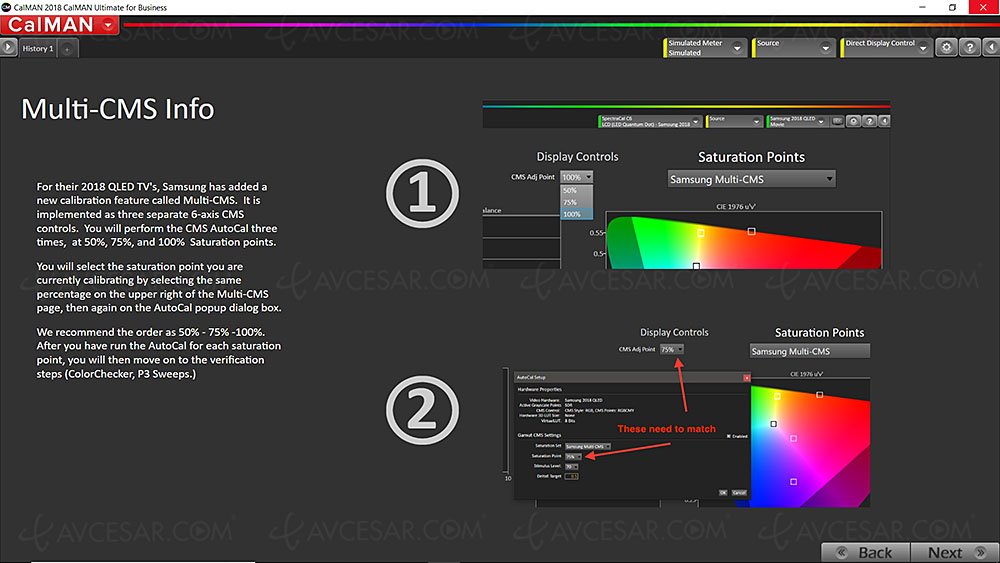Open Saturation Point 75% dropdown in AutoCal Setup

pyautogui.click(x=573, y=457)
